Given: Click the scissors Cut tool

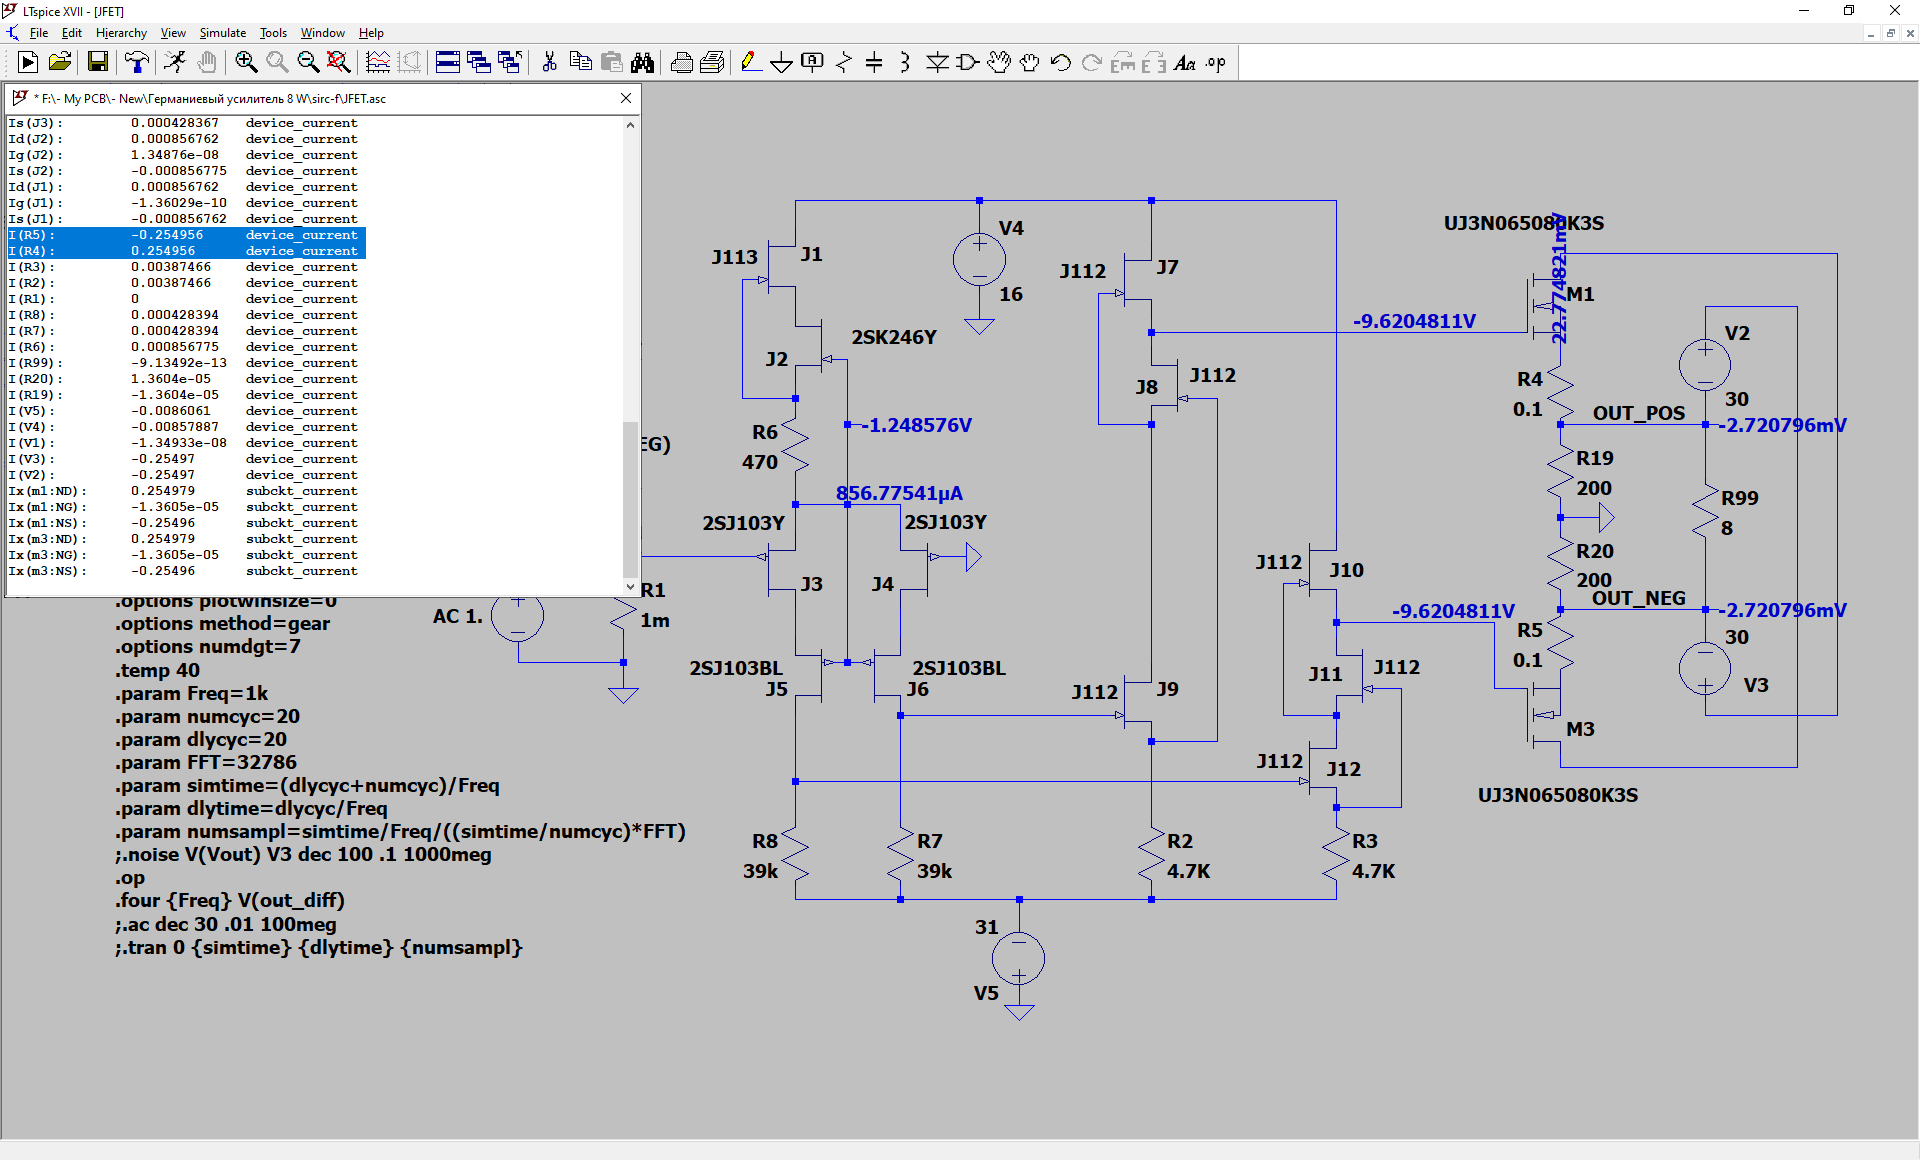Looking at the screenshot, I should (549, 62).
